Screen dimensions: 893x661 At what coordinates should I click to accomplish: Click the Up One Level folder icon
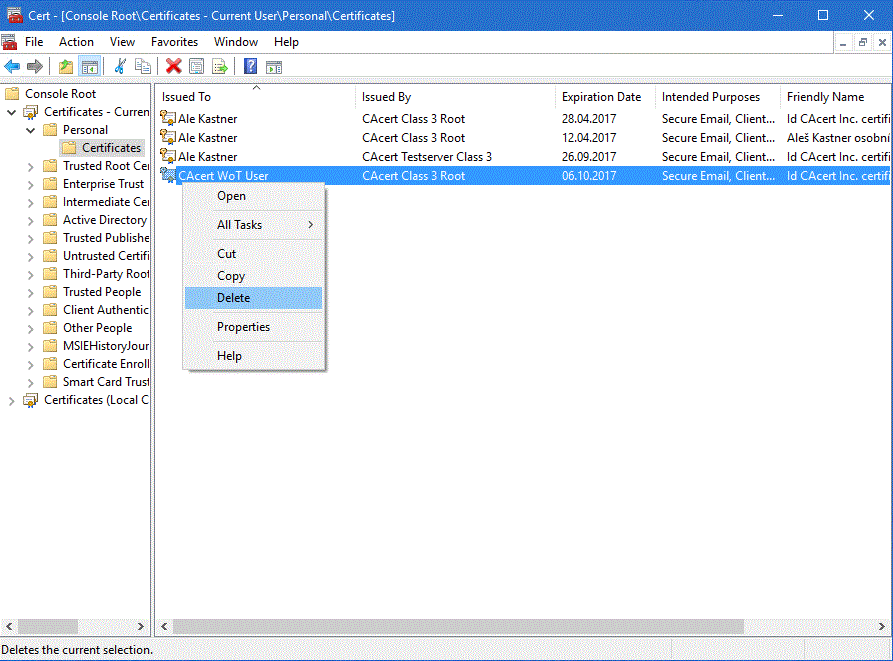pos(66,67)
